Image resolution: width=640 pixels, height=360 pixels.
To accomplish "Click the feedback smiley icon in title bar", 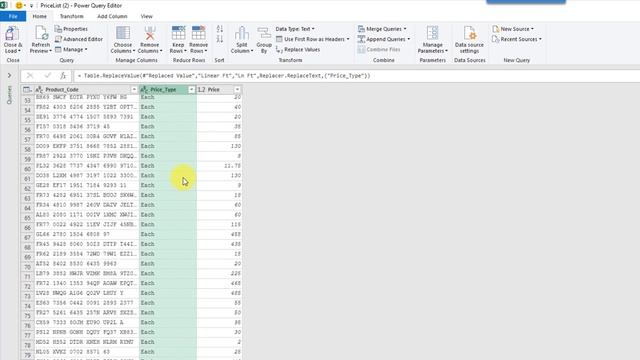I will click(x=19, y=6).
